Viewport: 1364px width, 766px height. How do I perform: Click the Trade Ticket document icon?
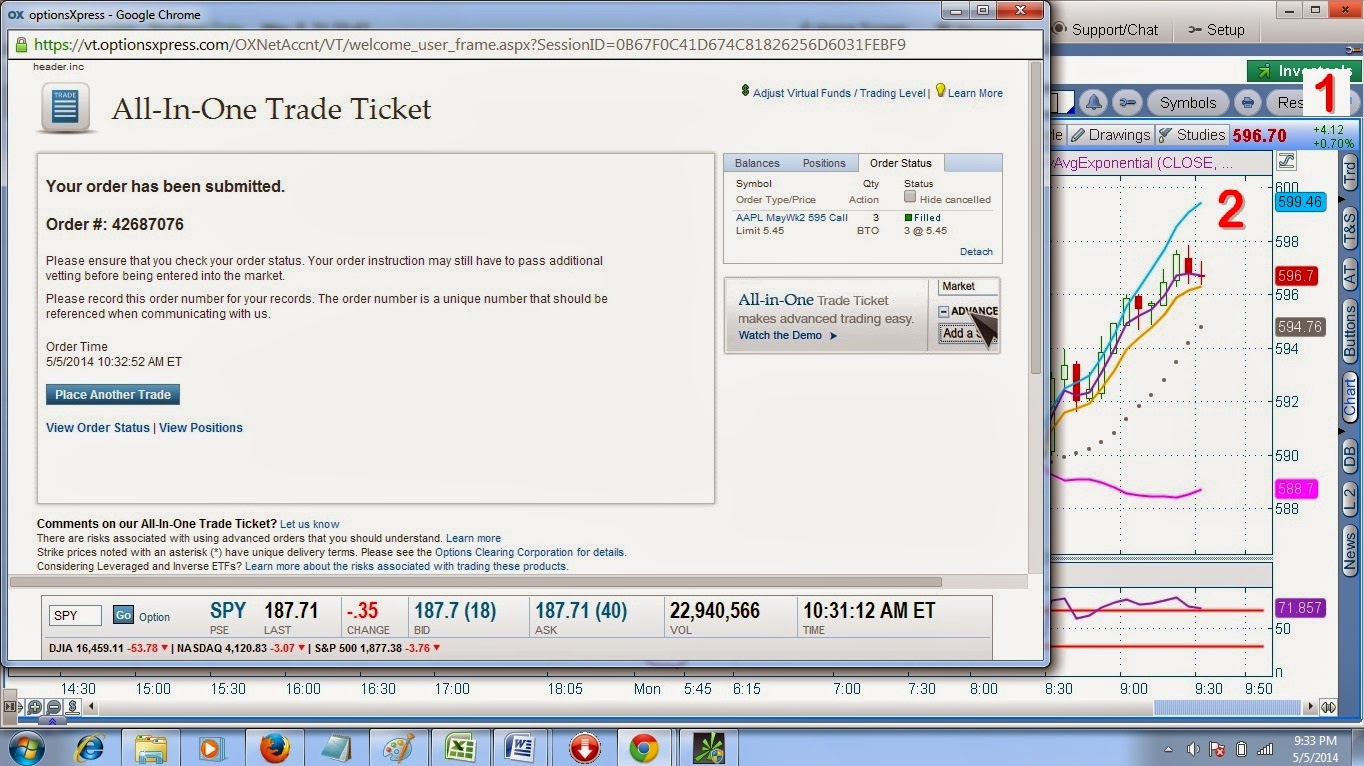pyautogui.click(x=65, y=107)
